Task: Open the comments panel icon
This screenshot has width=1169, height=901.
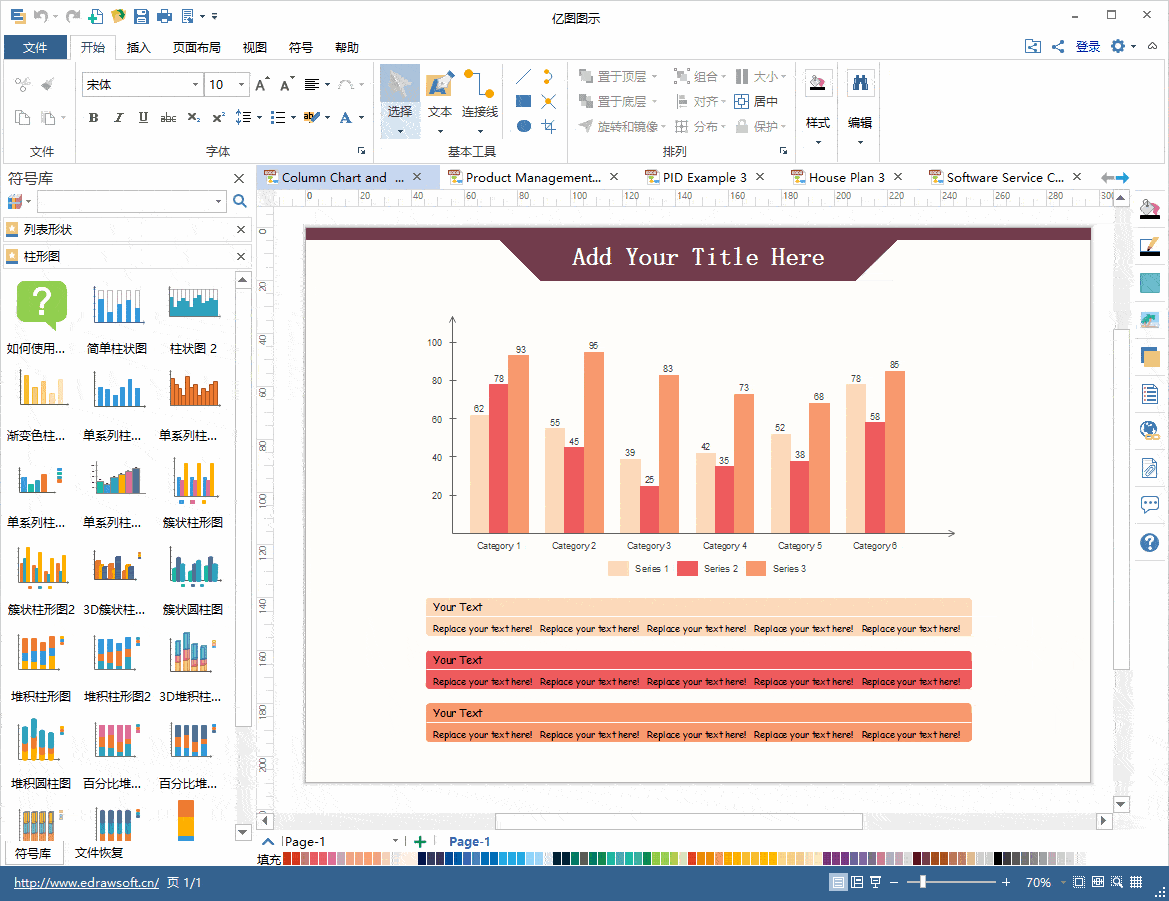Action: 1150,505
